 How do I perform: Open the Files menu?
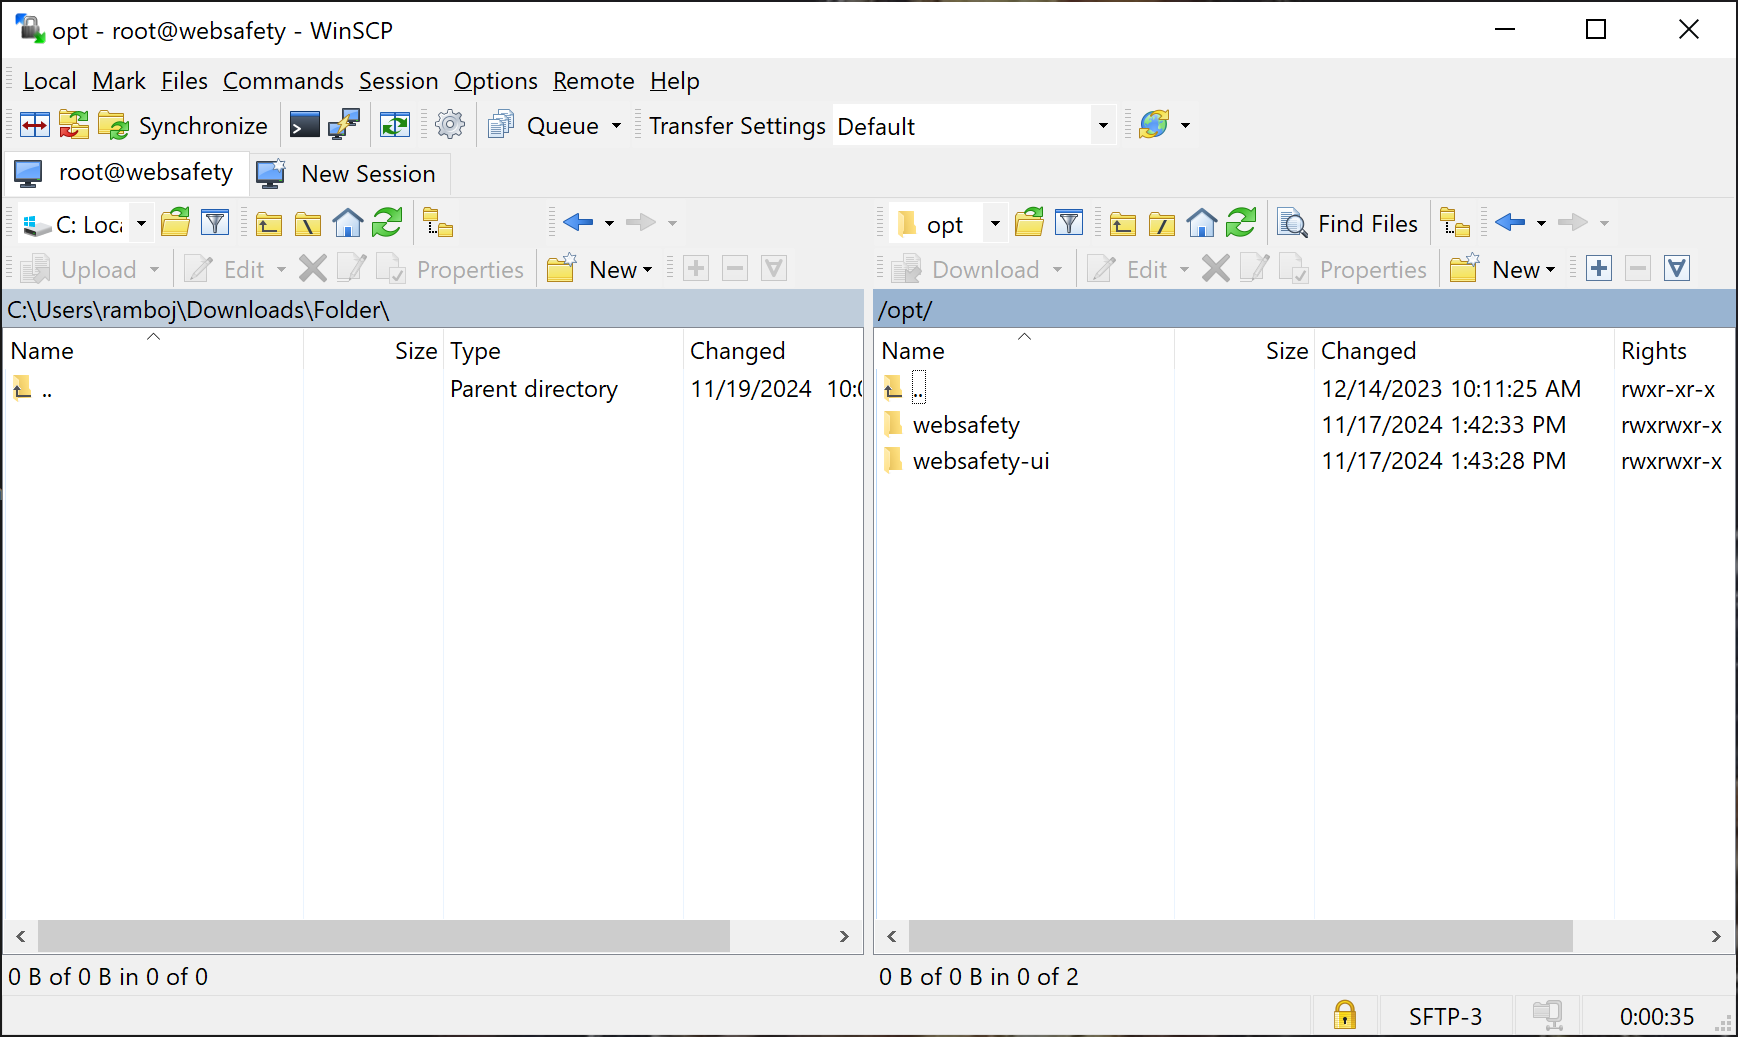tap(184, 81)
